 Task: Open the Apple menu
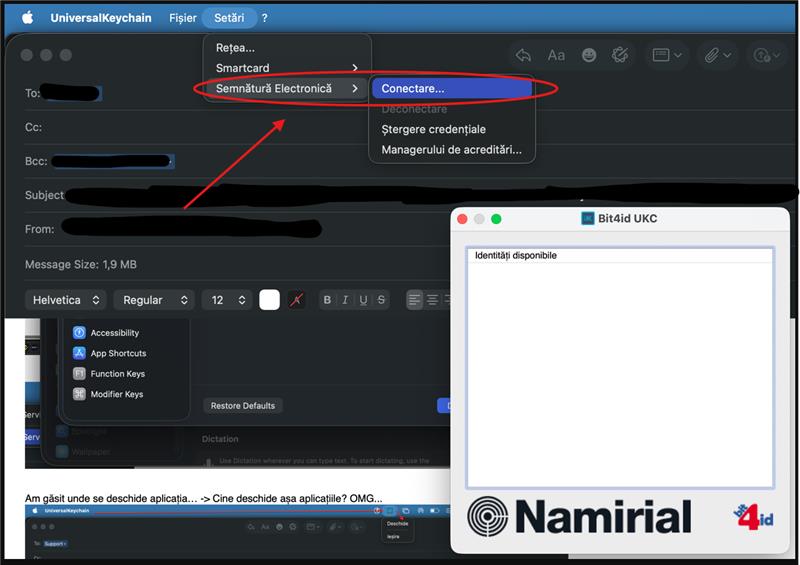[x=28, y=18]
